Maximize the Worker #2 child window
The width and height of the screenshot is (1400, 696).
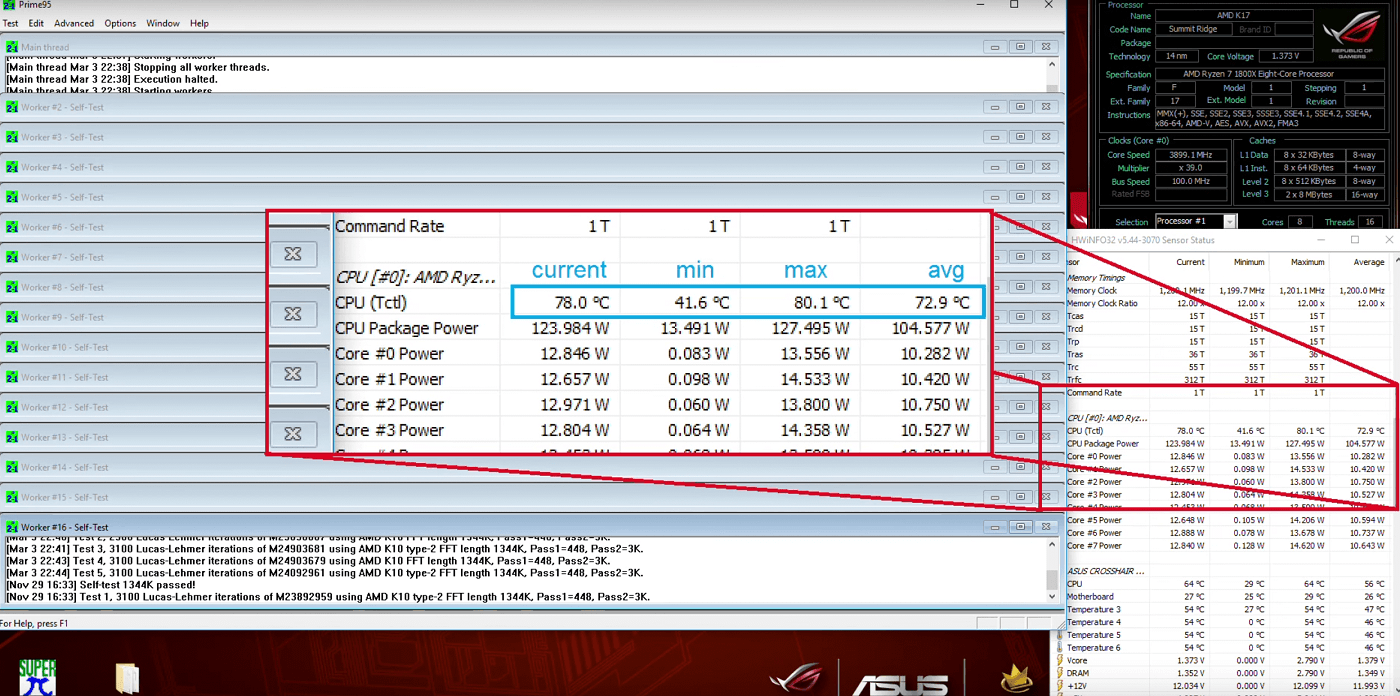(x=1020, y=107)
